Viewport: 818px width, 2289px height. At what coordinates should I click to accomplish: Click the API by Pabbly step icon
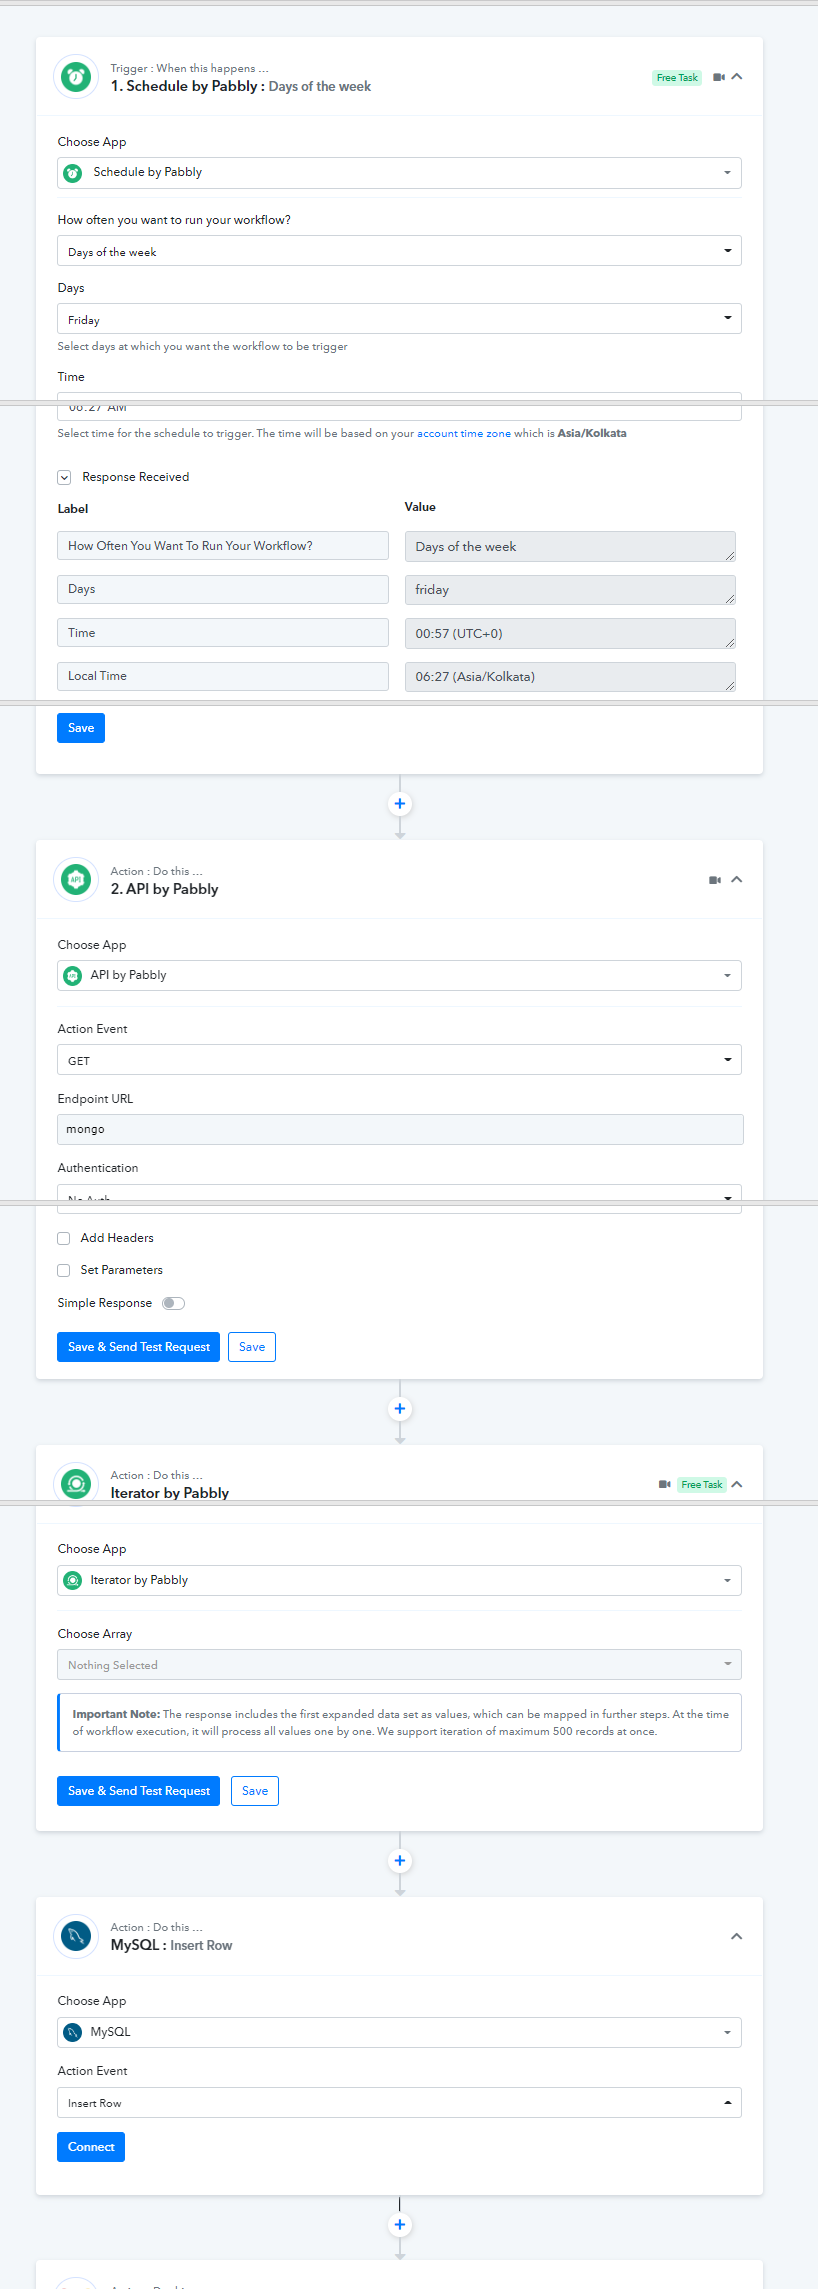click(76, 880)
